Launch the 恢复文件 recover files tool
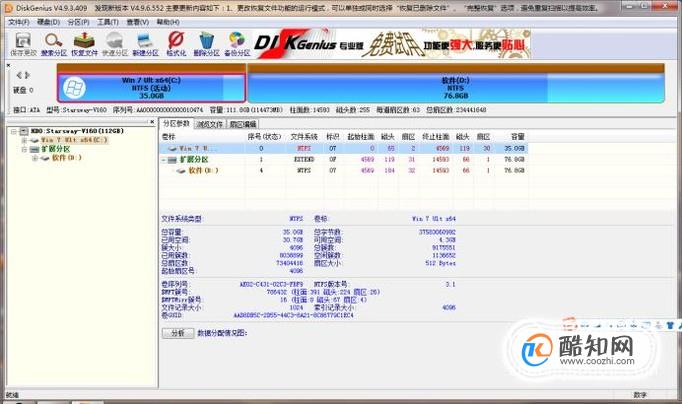Image resolution: width=682 pixels, height=404 pixels. (x=84, y=44)
